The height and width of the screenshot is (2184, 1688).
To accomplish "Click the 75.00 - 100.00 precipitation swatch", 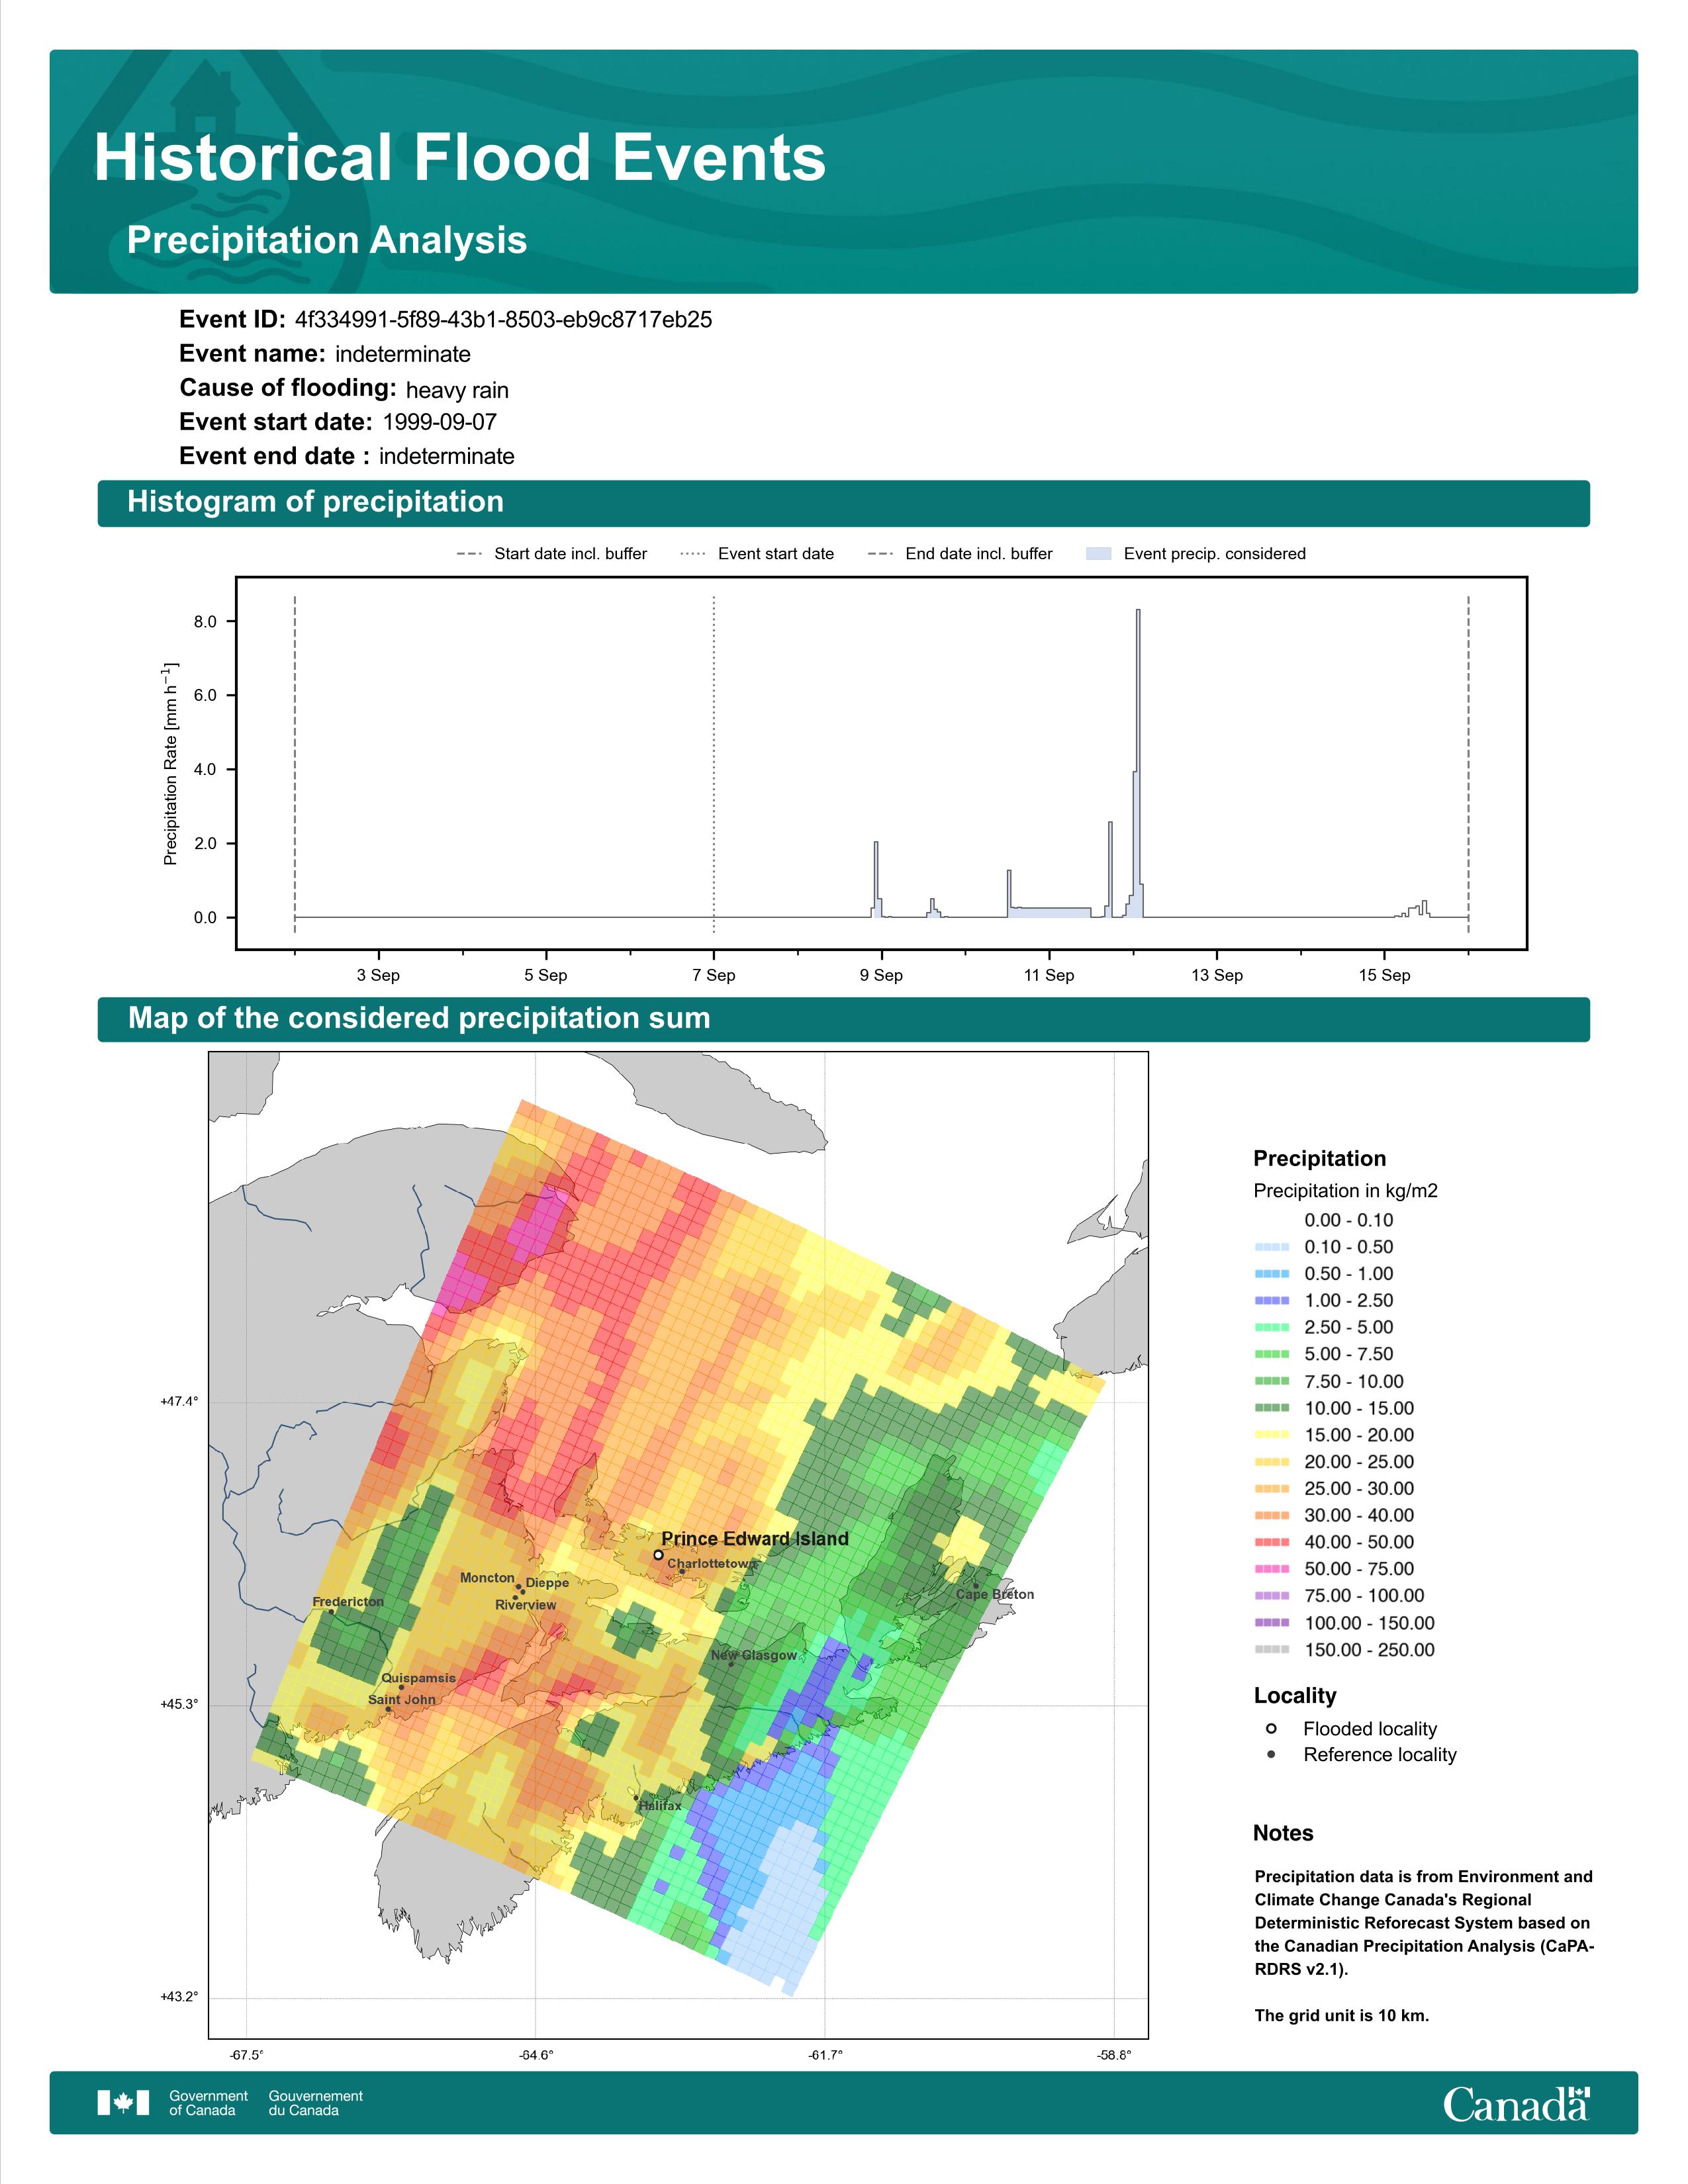I will click(x=1272, y=1597).
